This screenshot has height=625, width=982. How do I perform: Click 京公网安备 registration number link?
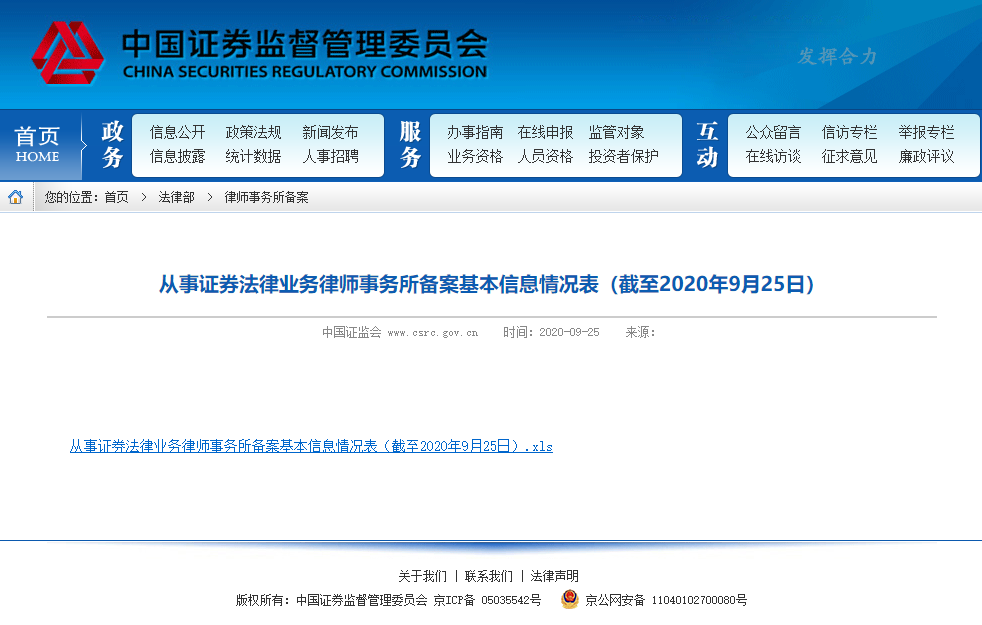click(666, 600)
